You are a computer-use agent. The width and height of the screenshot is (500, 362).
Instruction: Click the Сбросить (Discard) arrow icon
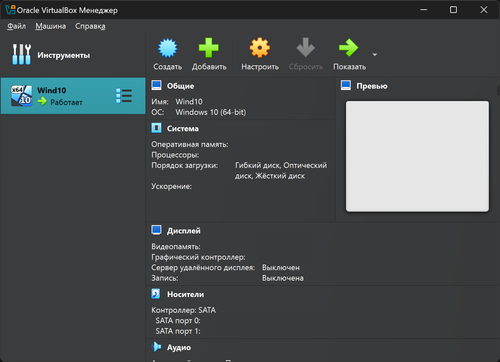(x=305, y=48)
